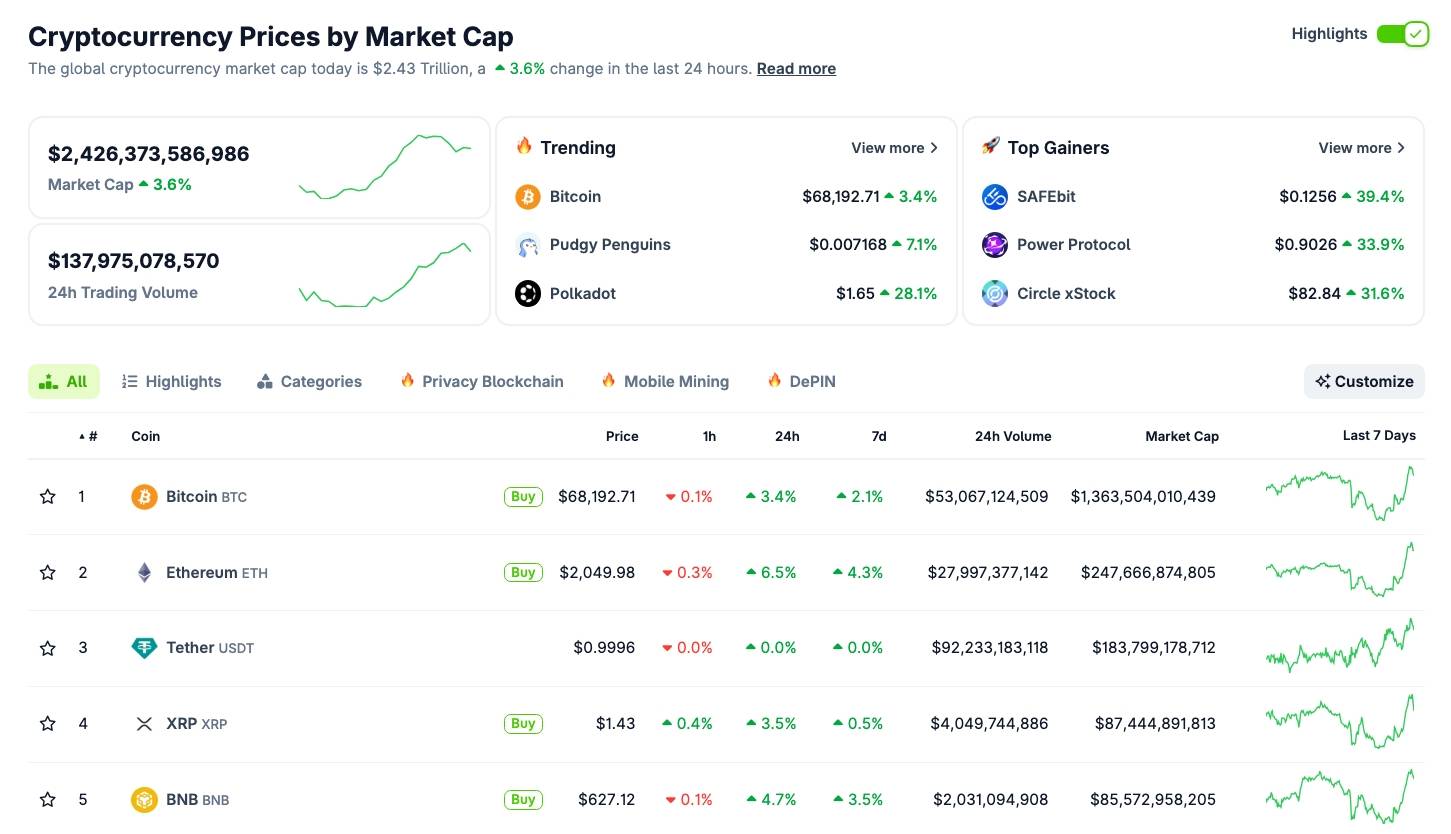1451x834 pixels.
Task: Open the Read more link
Action: tap(796, 69)
